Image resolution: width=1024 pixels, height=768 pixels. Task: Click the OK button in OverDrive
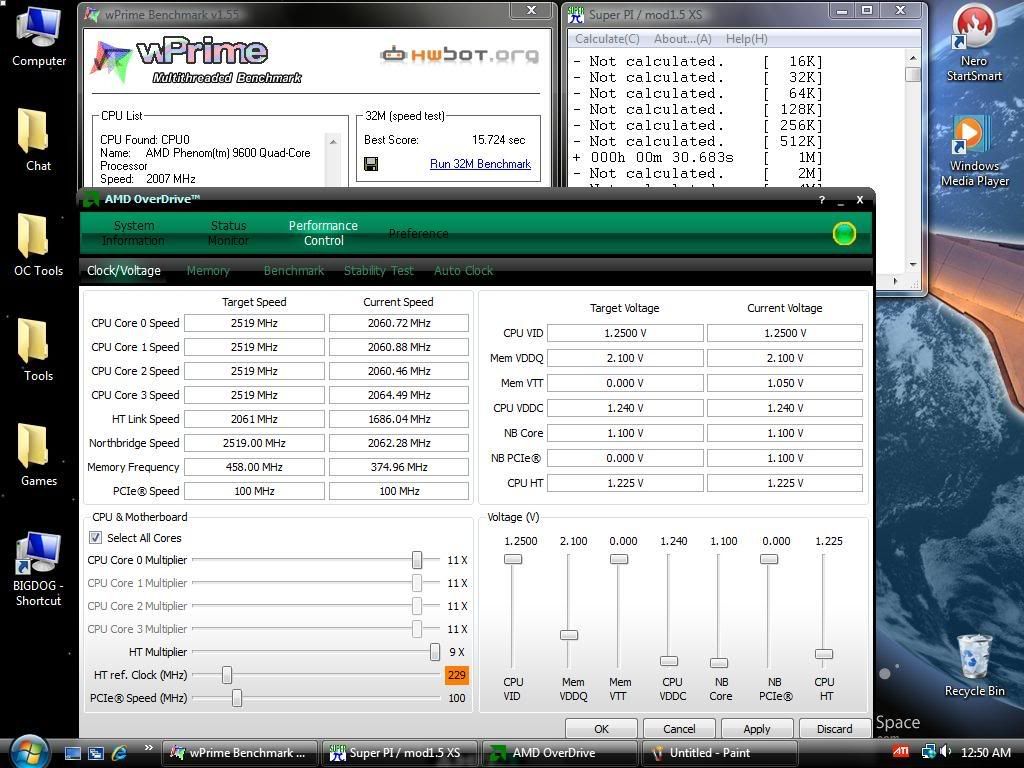point(601,728)
